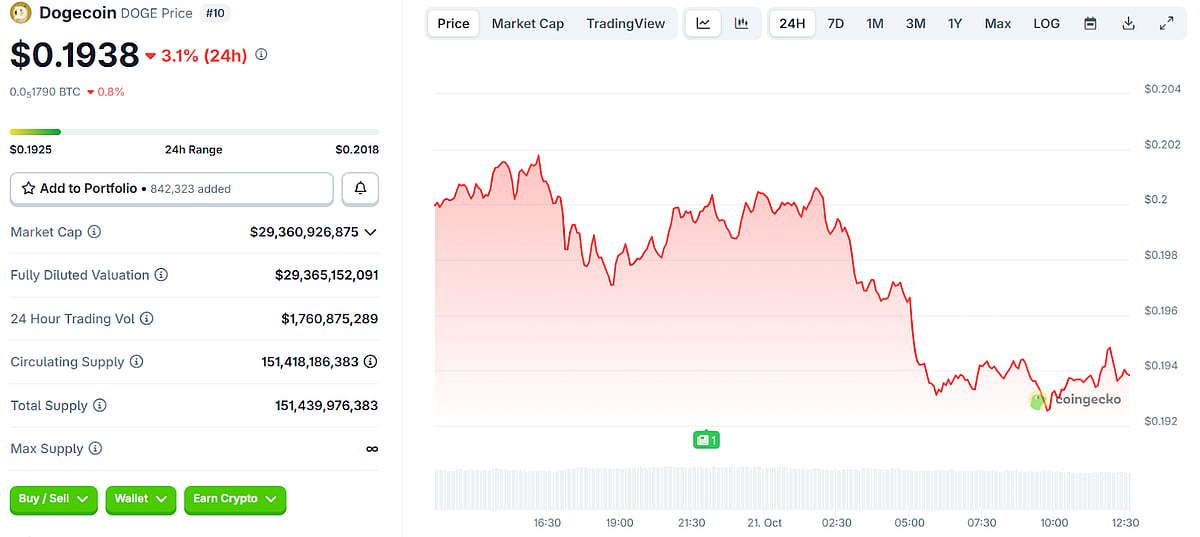Click info icon next to Circulating Supply label
The height and width of the screenshot is (537, 1200).
pos(137,362)
